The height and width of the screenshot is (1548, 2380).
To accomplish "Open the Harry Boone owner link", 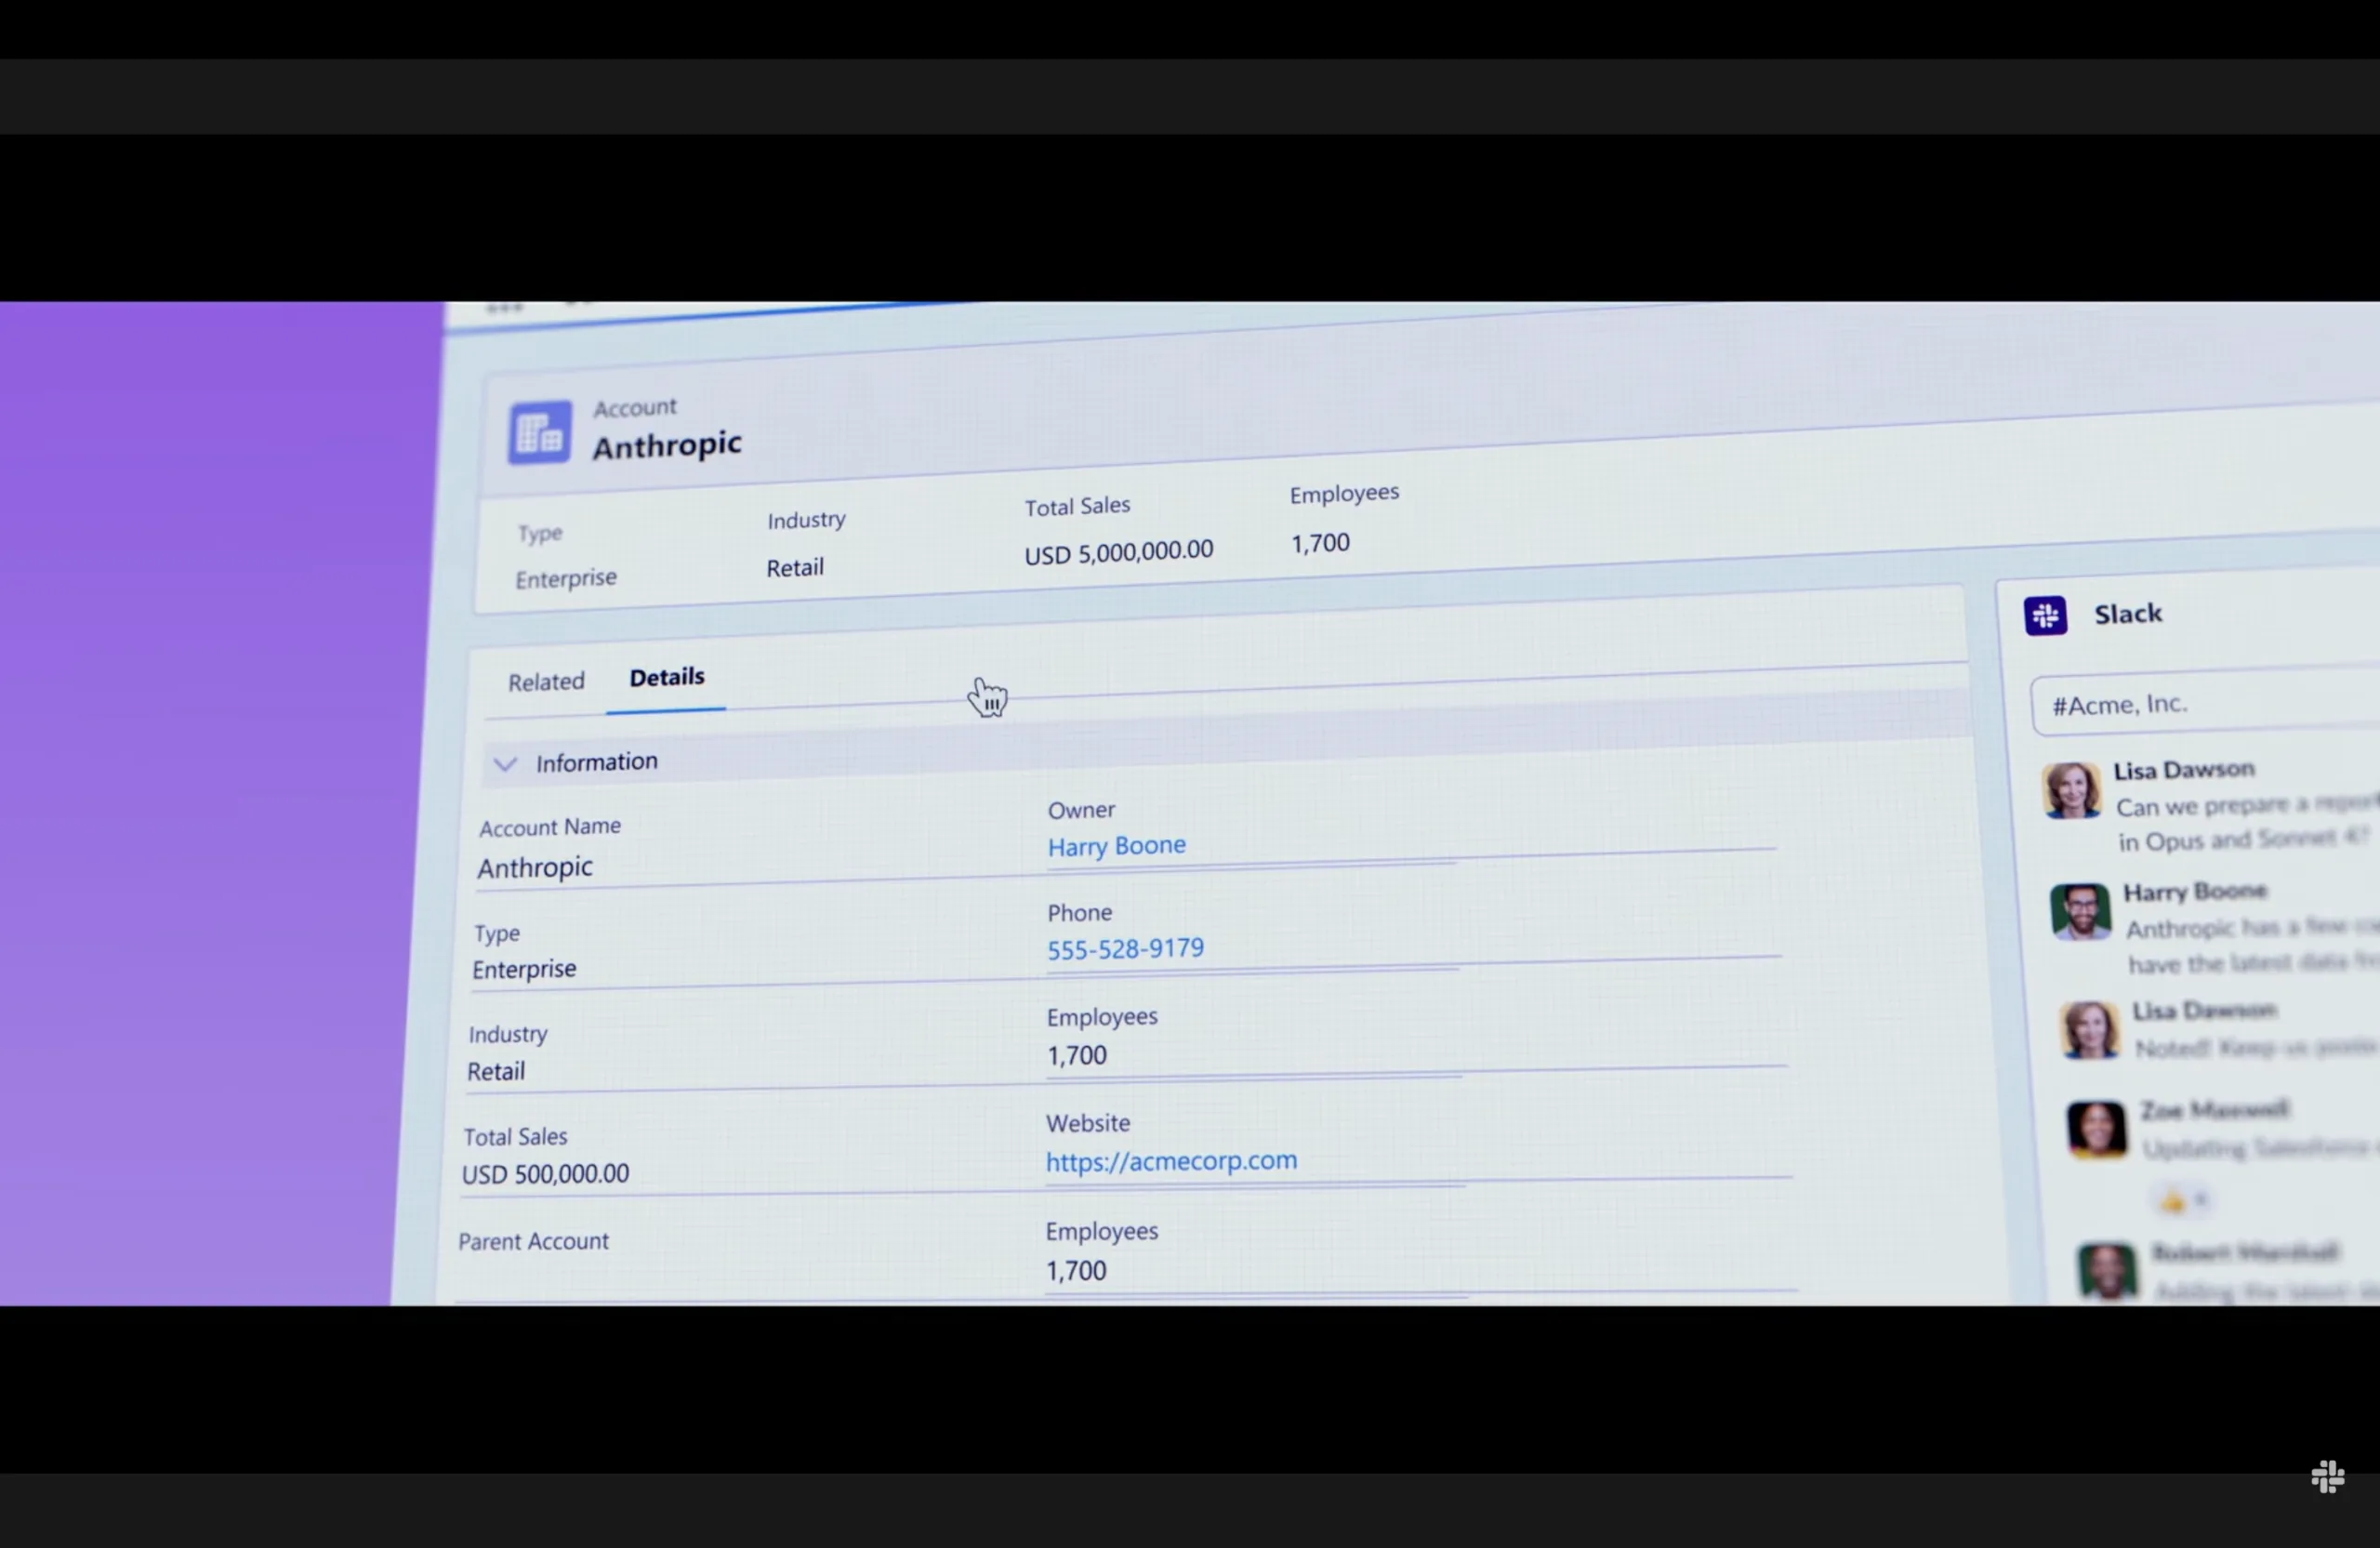I will [x=1116, y=845].
